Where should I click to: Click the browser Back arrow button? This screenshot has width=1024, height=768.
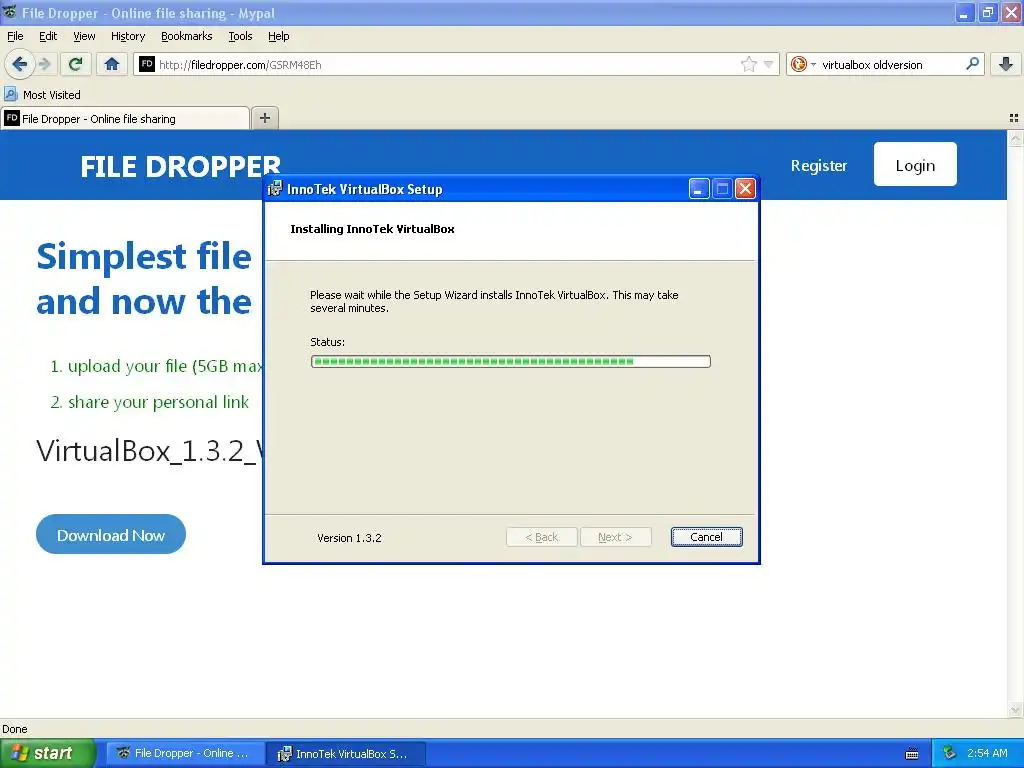coord(19,64)
